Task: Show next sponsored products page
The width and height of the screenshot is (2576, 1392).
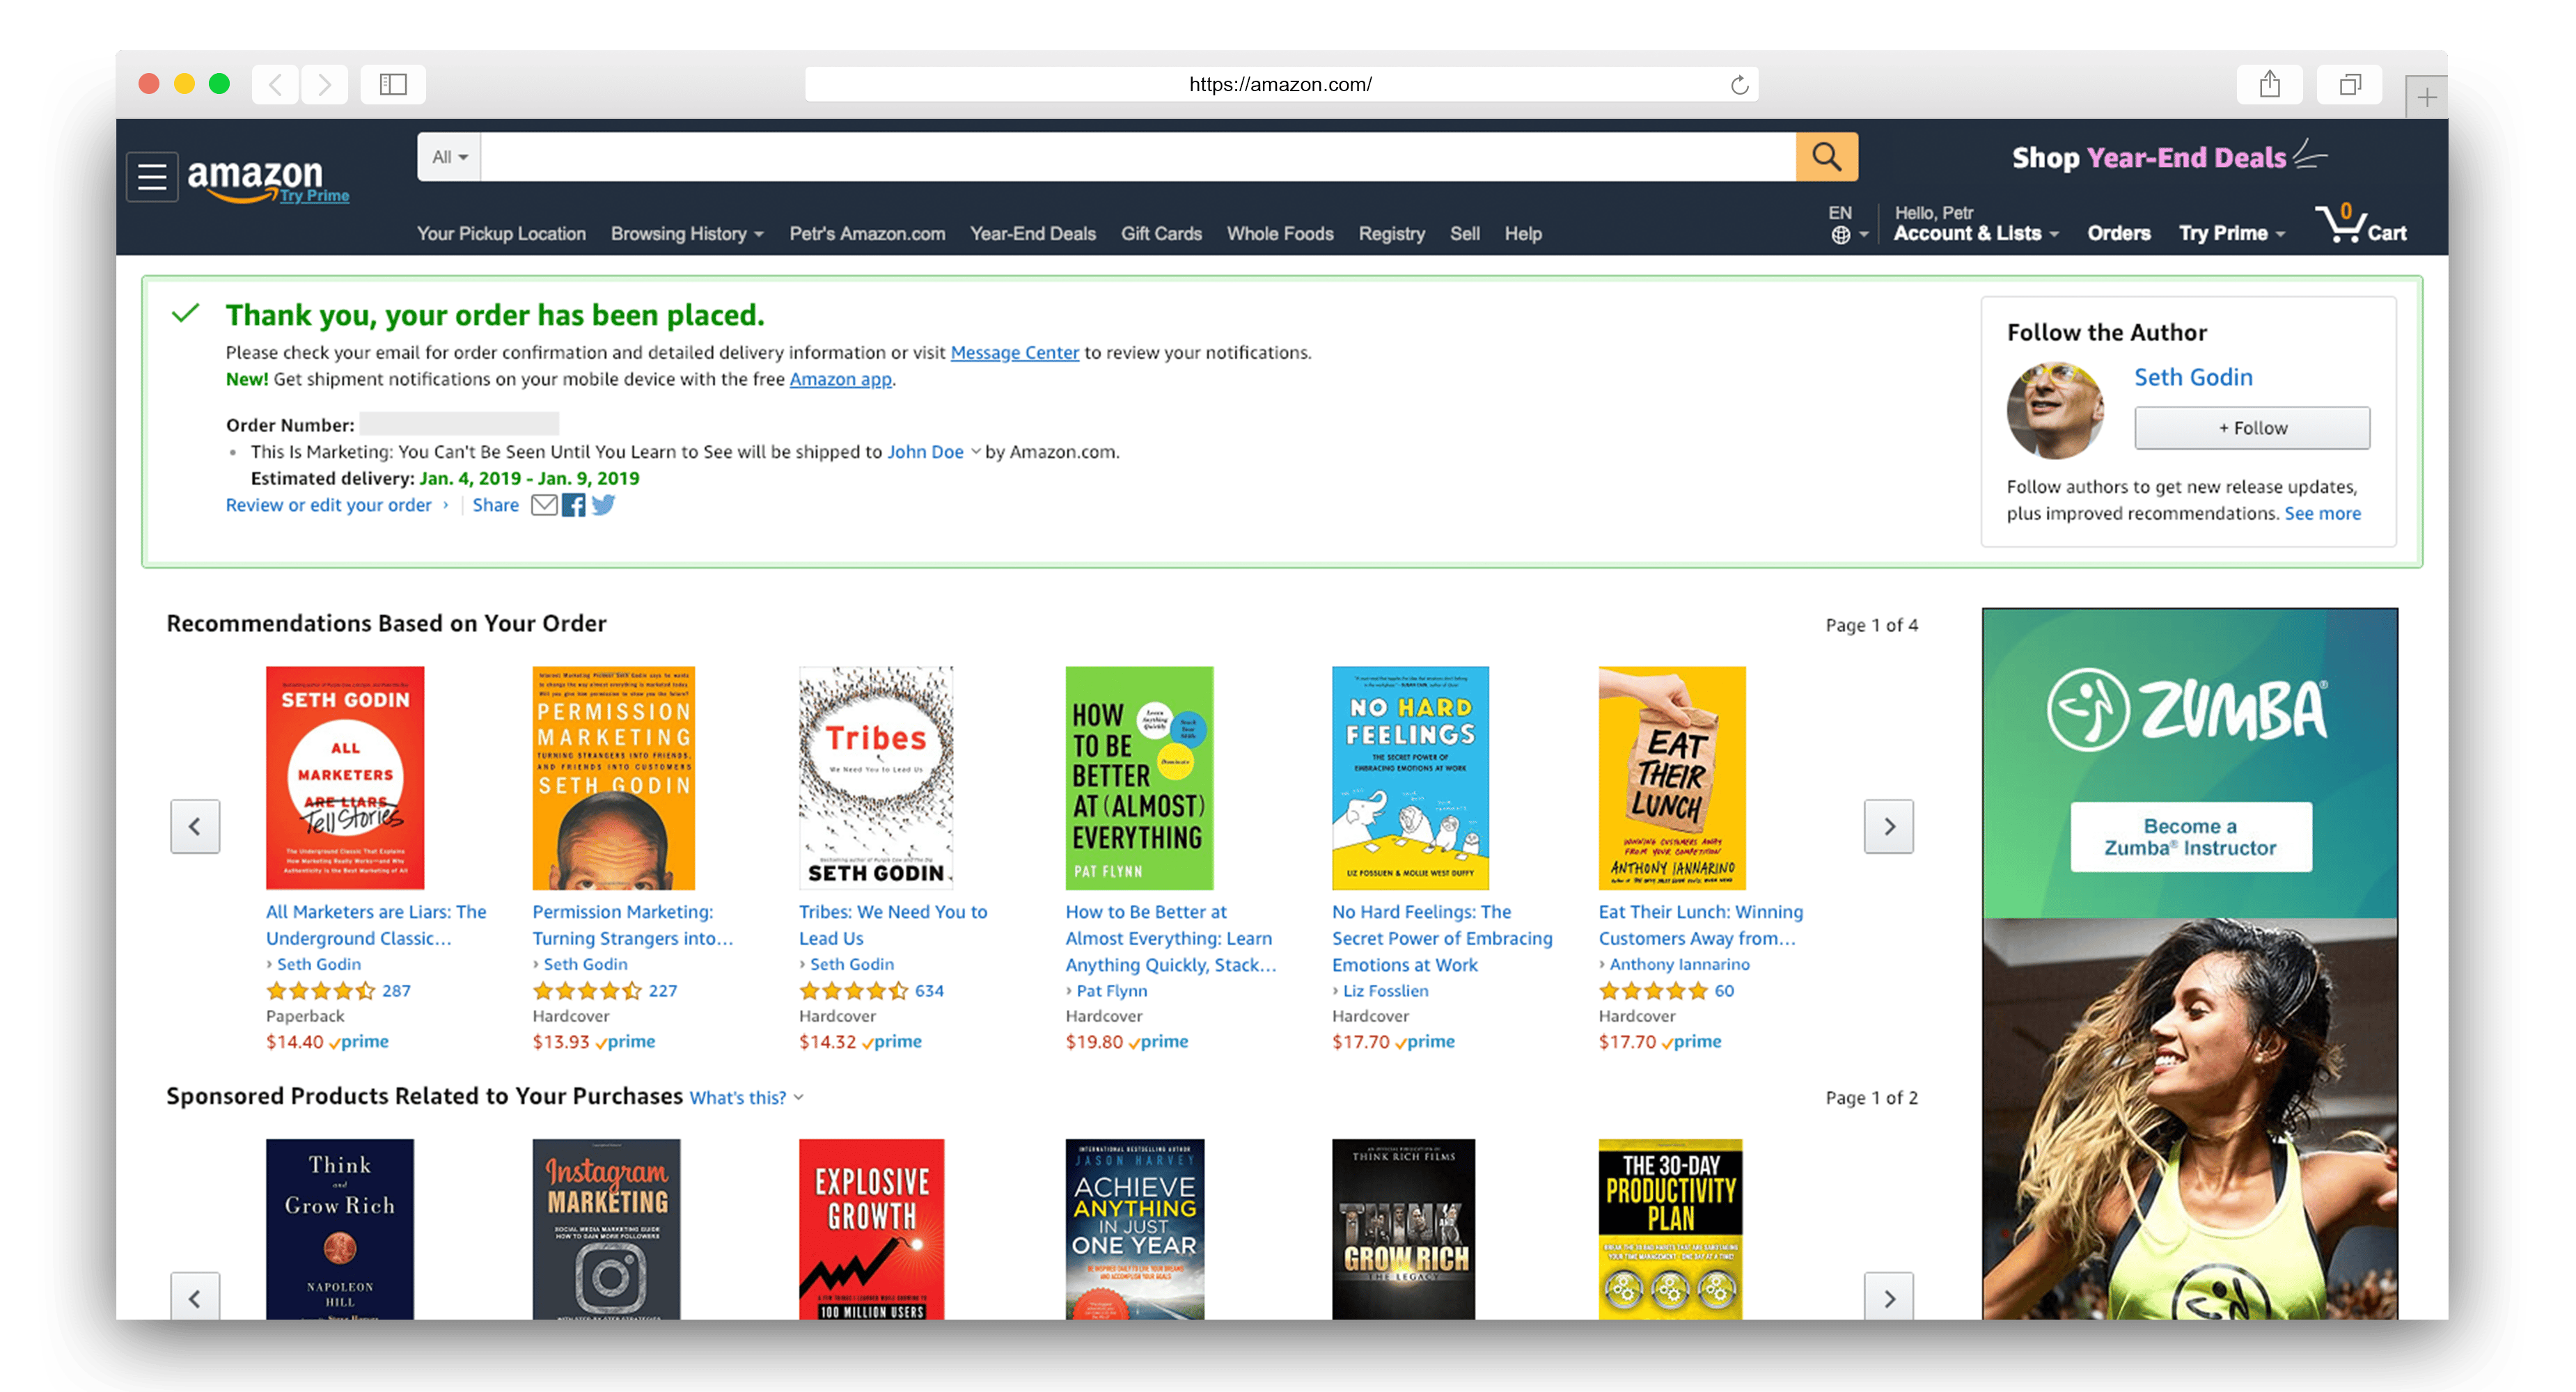Action: [1889, 1298]
